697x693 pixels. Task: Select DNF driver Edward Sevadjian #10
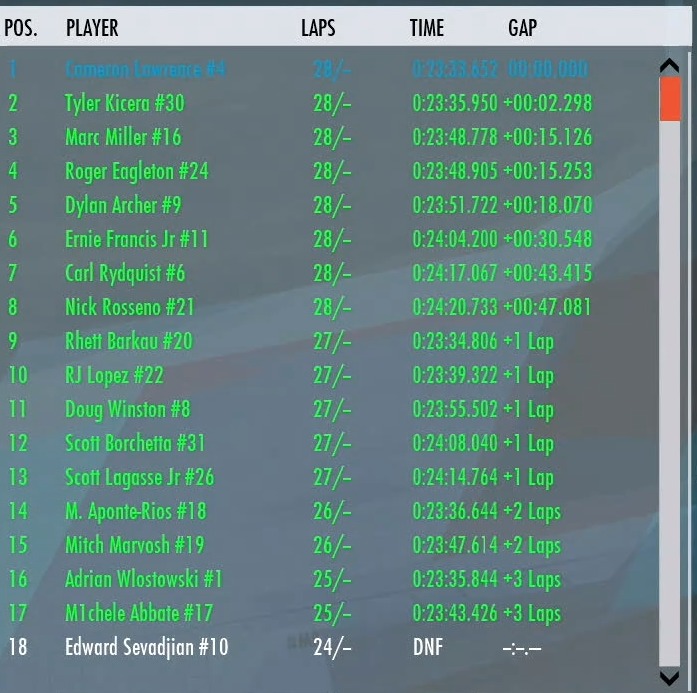pos(146,647)
